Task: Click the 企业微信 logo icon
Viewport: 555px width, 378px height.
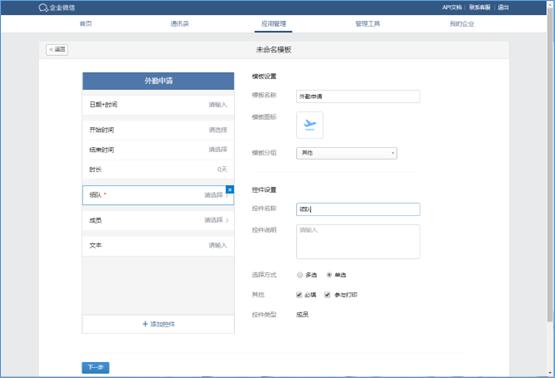Action: pyautogui.click(x=43, y=7)
